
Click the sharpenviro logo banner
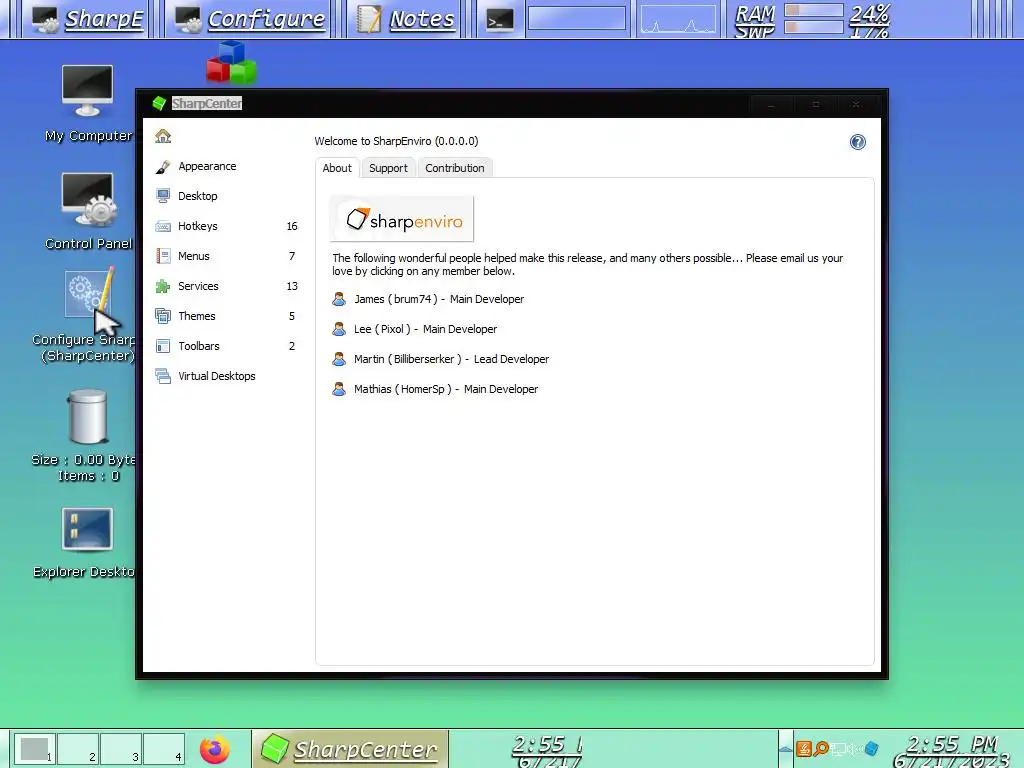(402, 219)
